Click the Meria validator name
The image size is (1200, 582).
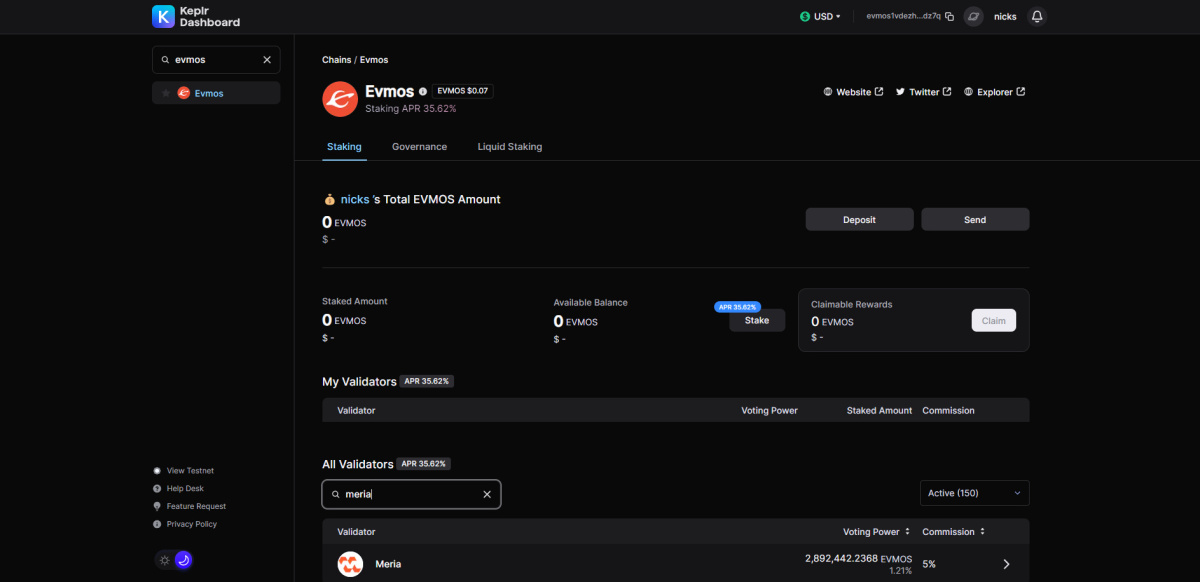coord(388,564)
